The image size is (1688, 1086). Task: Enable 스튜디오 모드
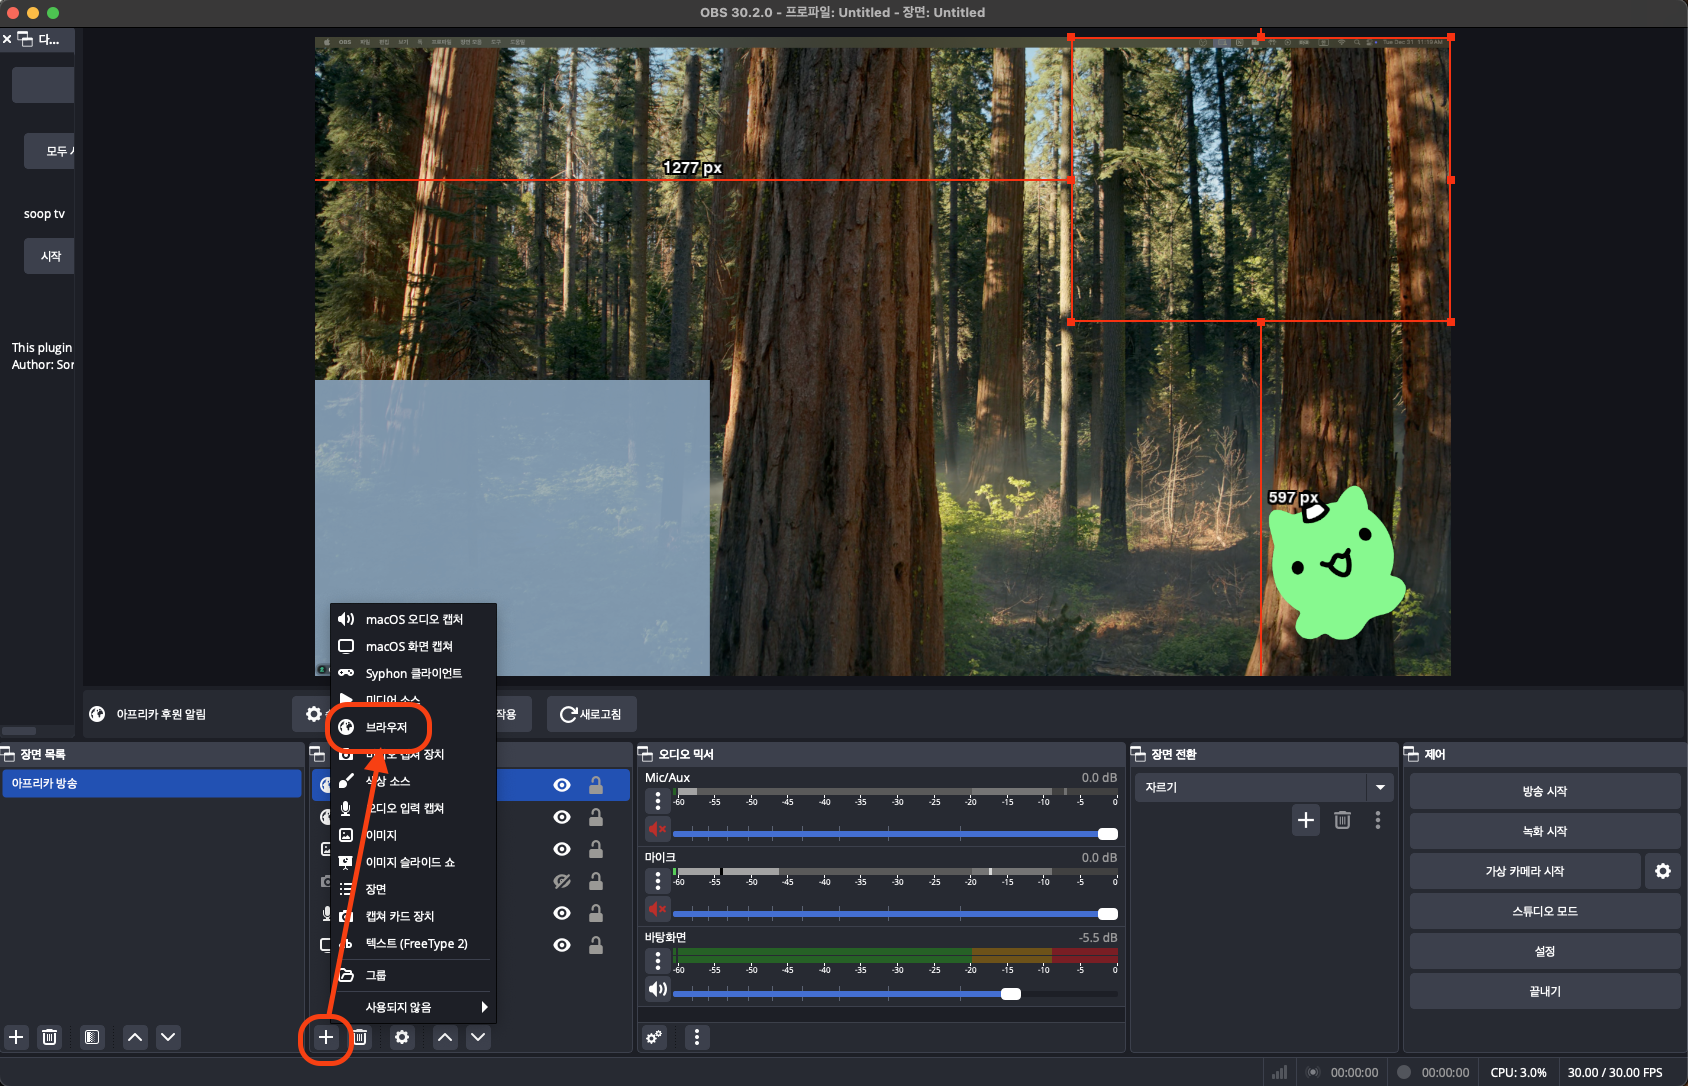click(x=1545, y=911)
